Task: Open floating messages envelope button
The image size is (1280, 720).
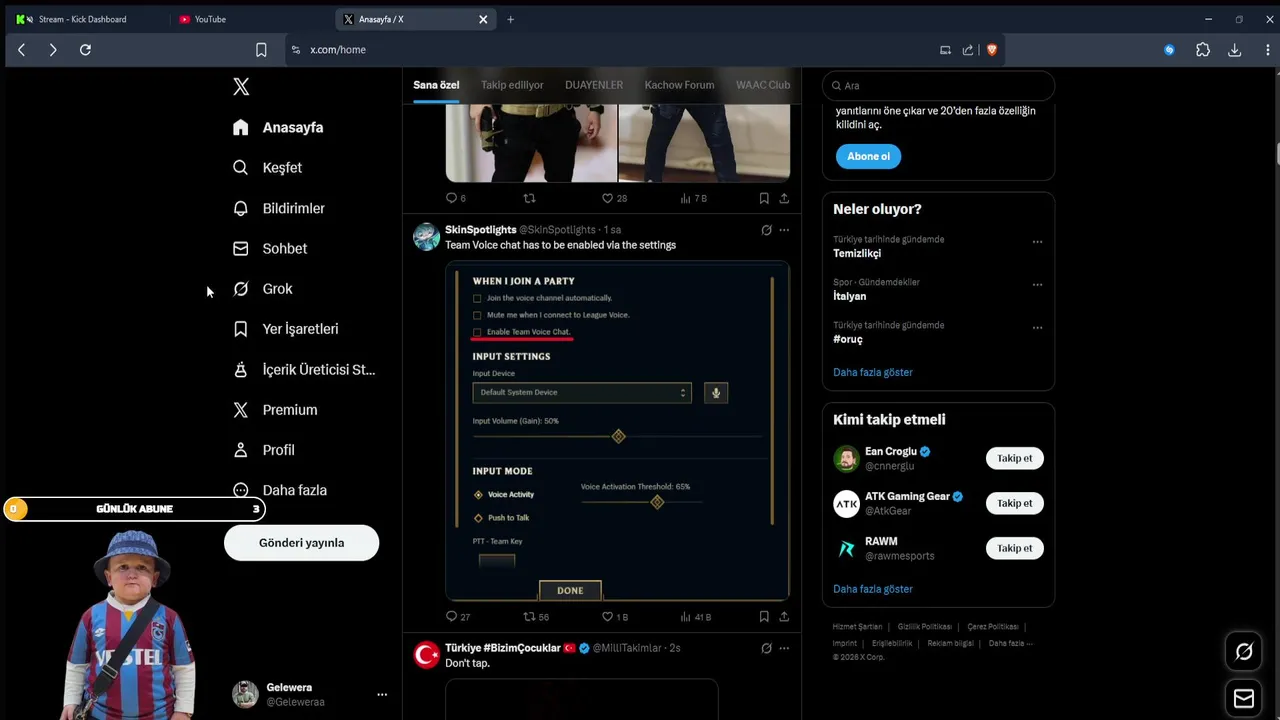Action: (x=1244, y=698)
